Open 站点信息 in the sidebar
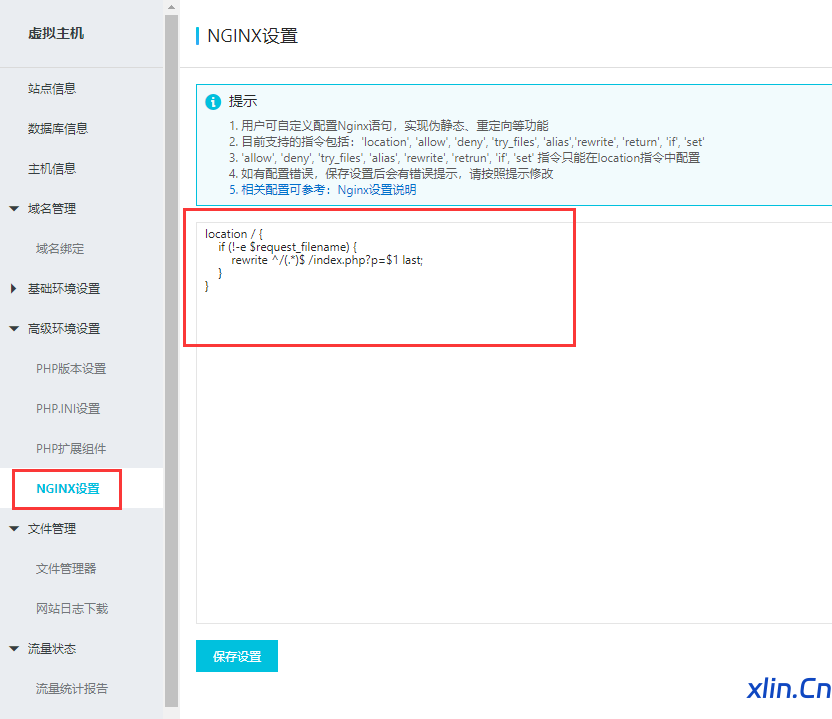Screen dimensions: 832x719 (52, 89)
